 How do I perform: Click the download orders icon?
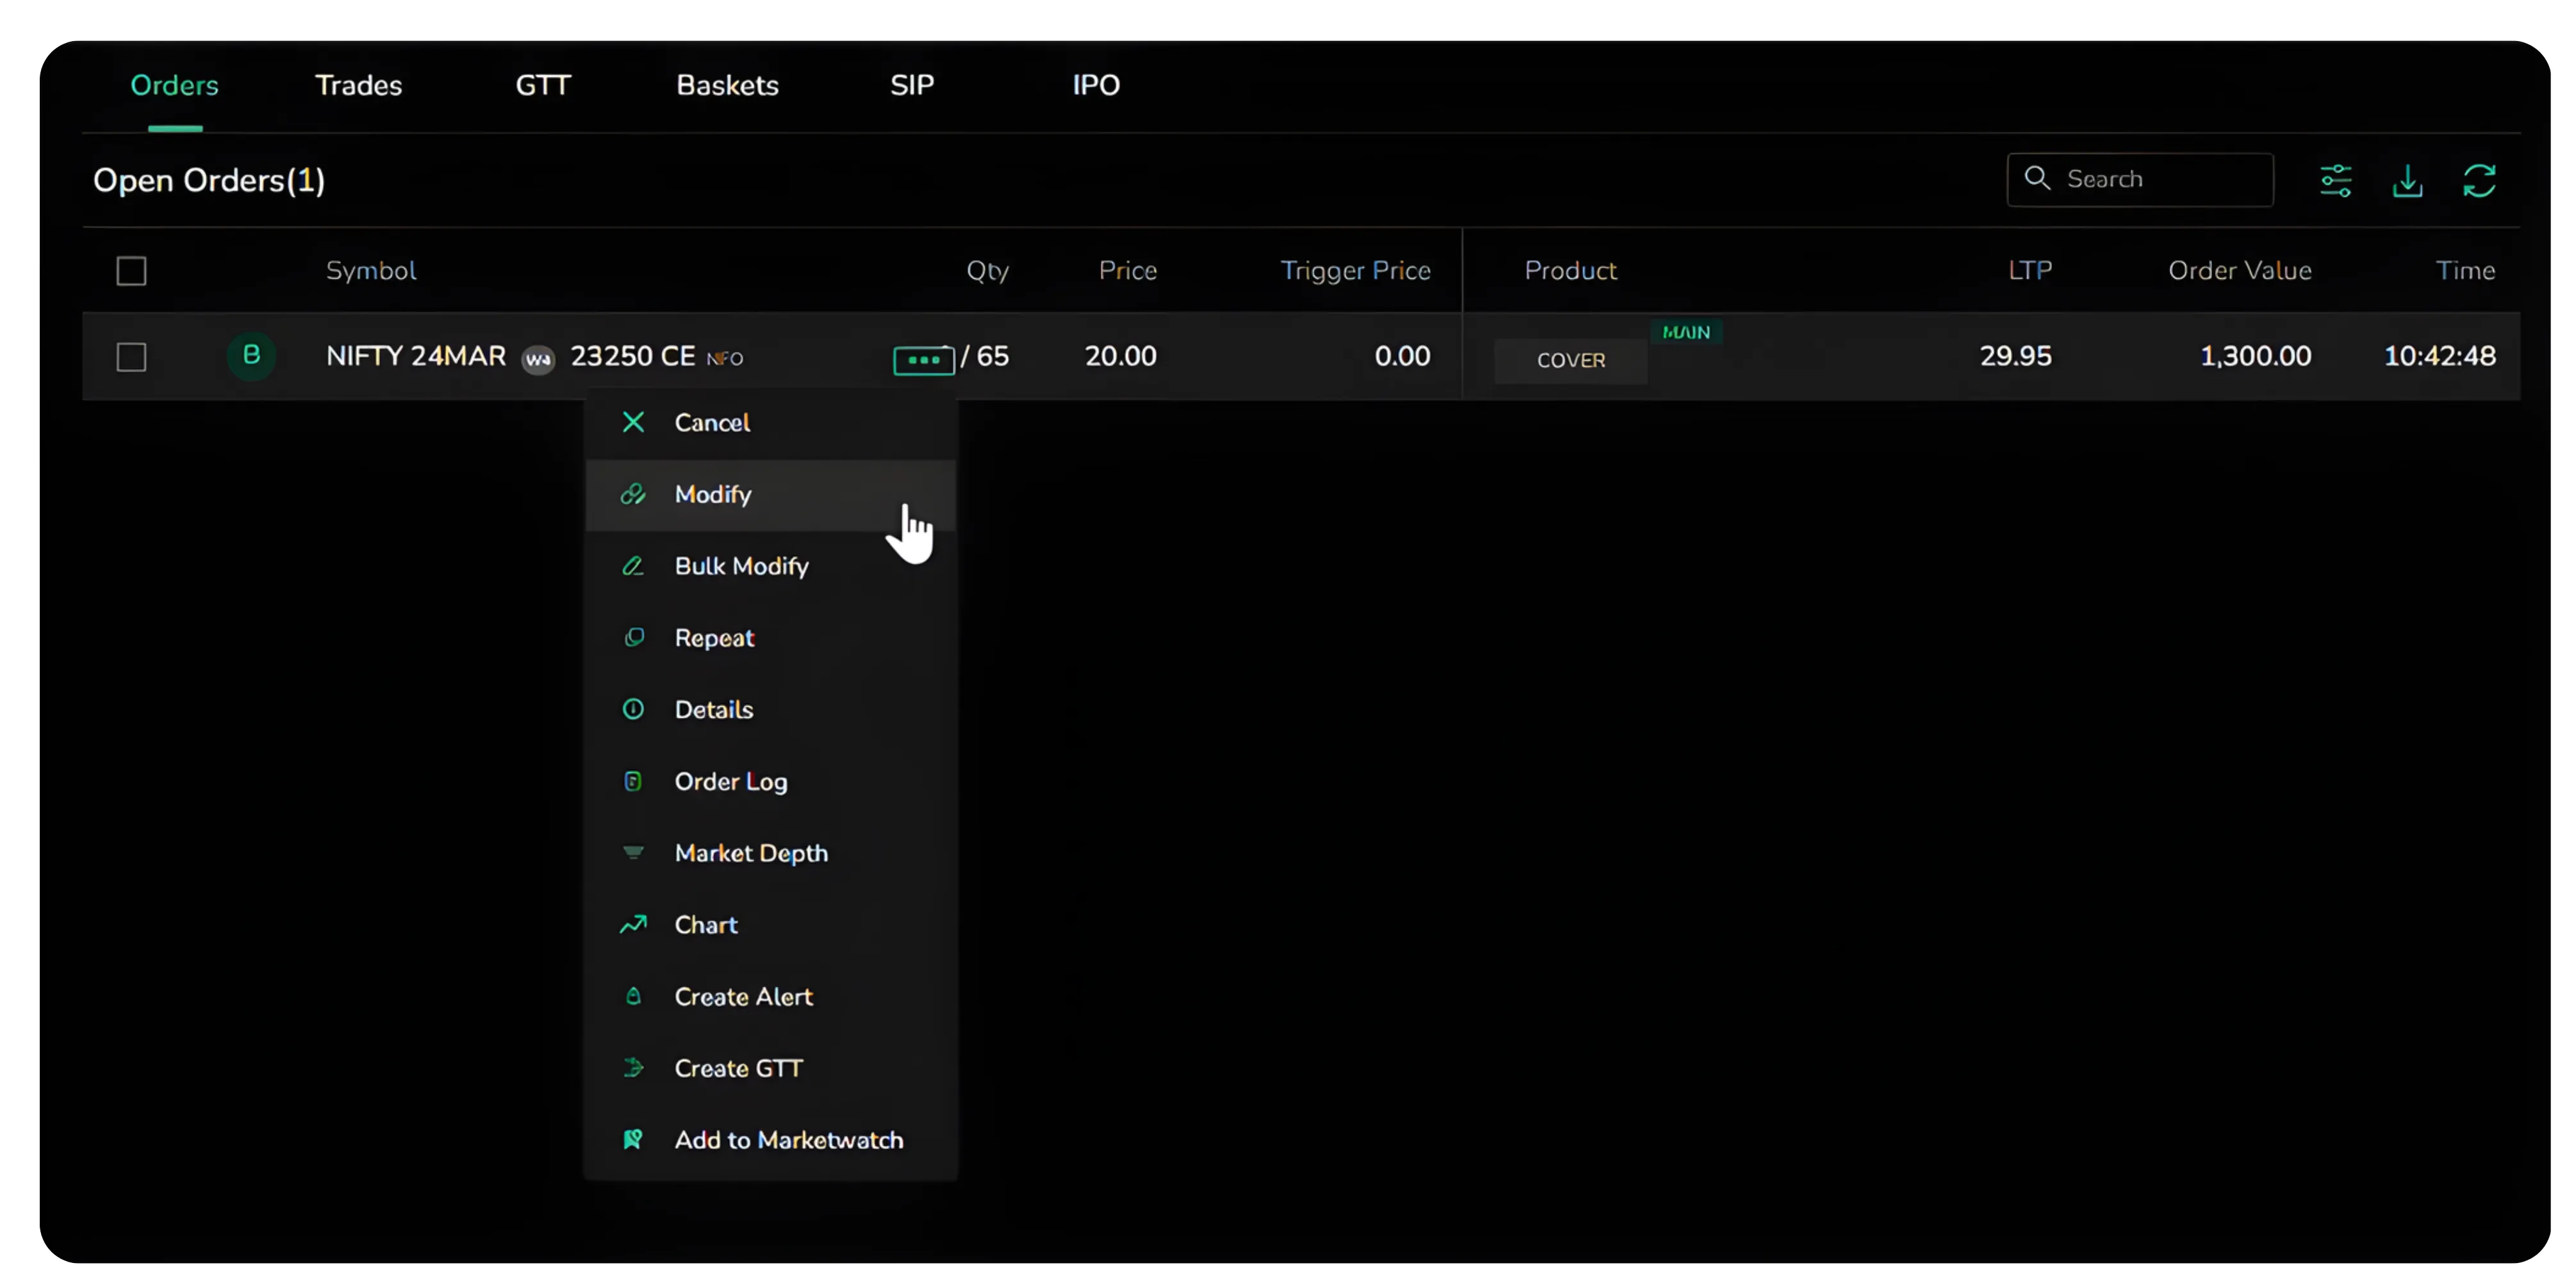click(2408, 180)
